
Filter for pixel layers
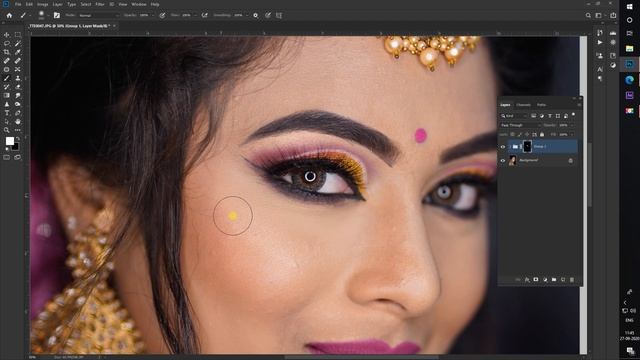(x=533, y=116)
